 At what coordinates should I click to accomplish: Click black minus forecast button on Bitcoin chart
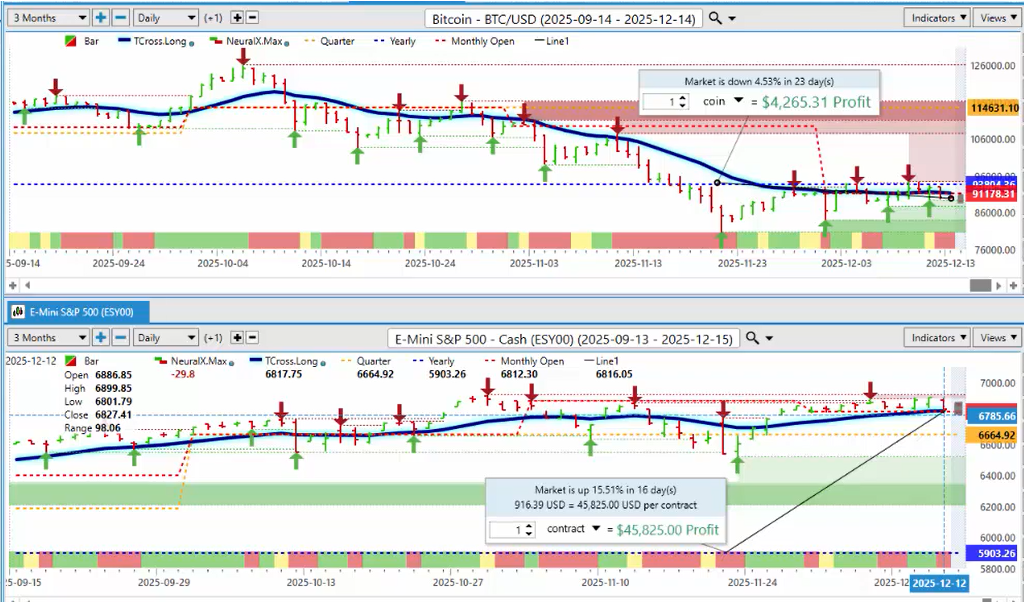click(252, 18)
